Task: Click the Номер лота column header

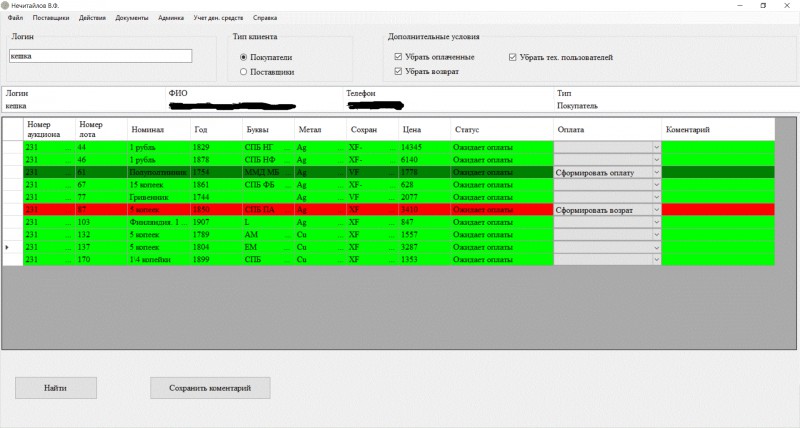Action: [x=102, y=130]
